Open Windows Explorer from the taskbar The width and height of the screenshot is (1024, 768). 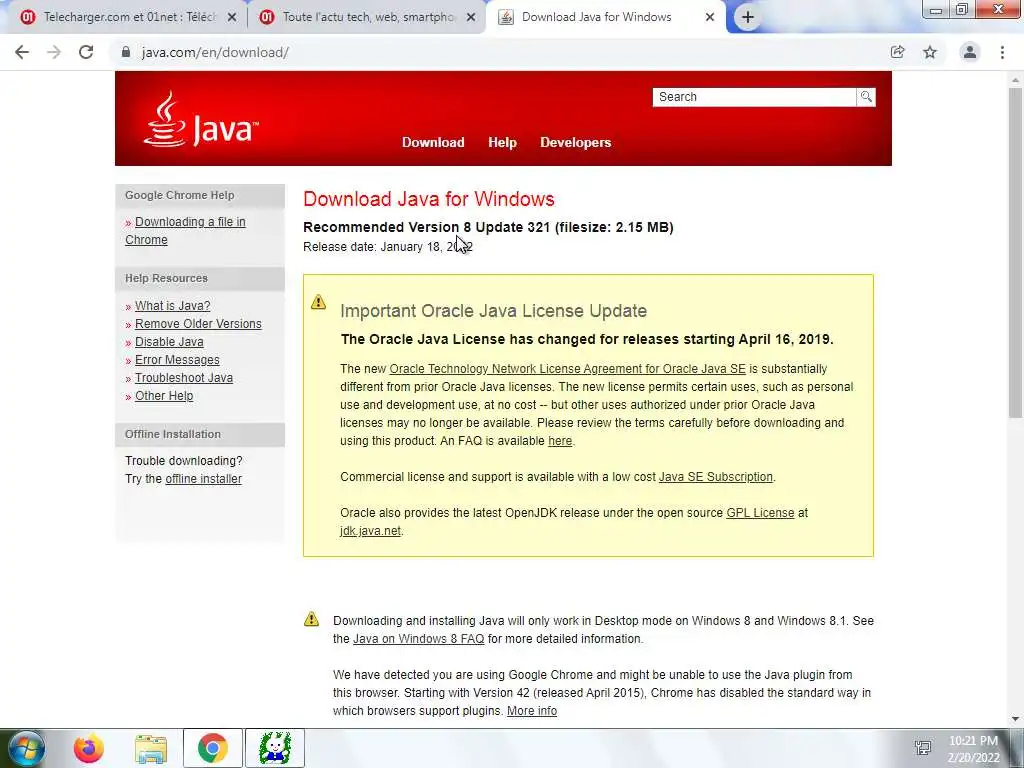151,748
